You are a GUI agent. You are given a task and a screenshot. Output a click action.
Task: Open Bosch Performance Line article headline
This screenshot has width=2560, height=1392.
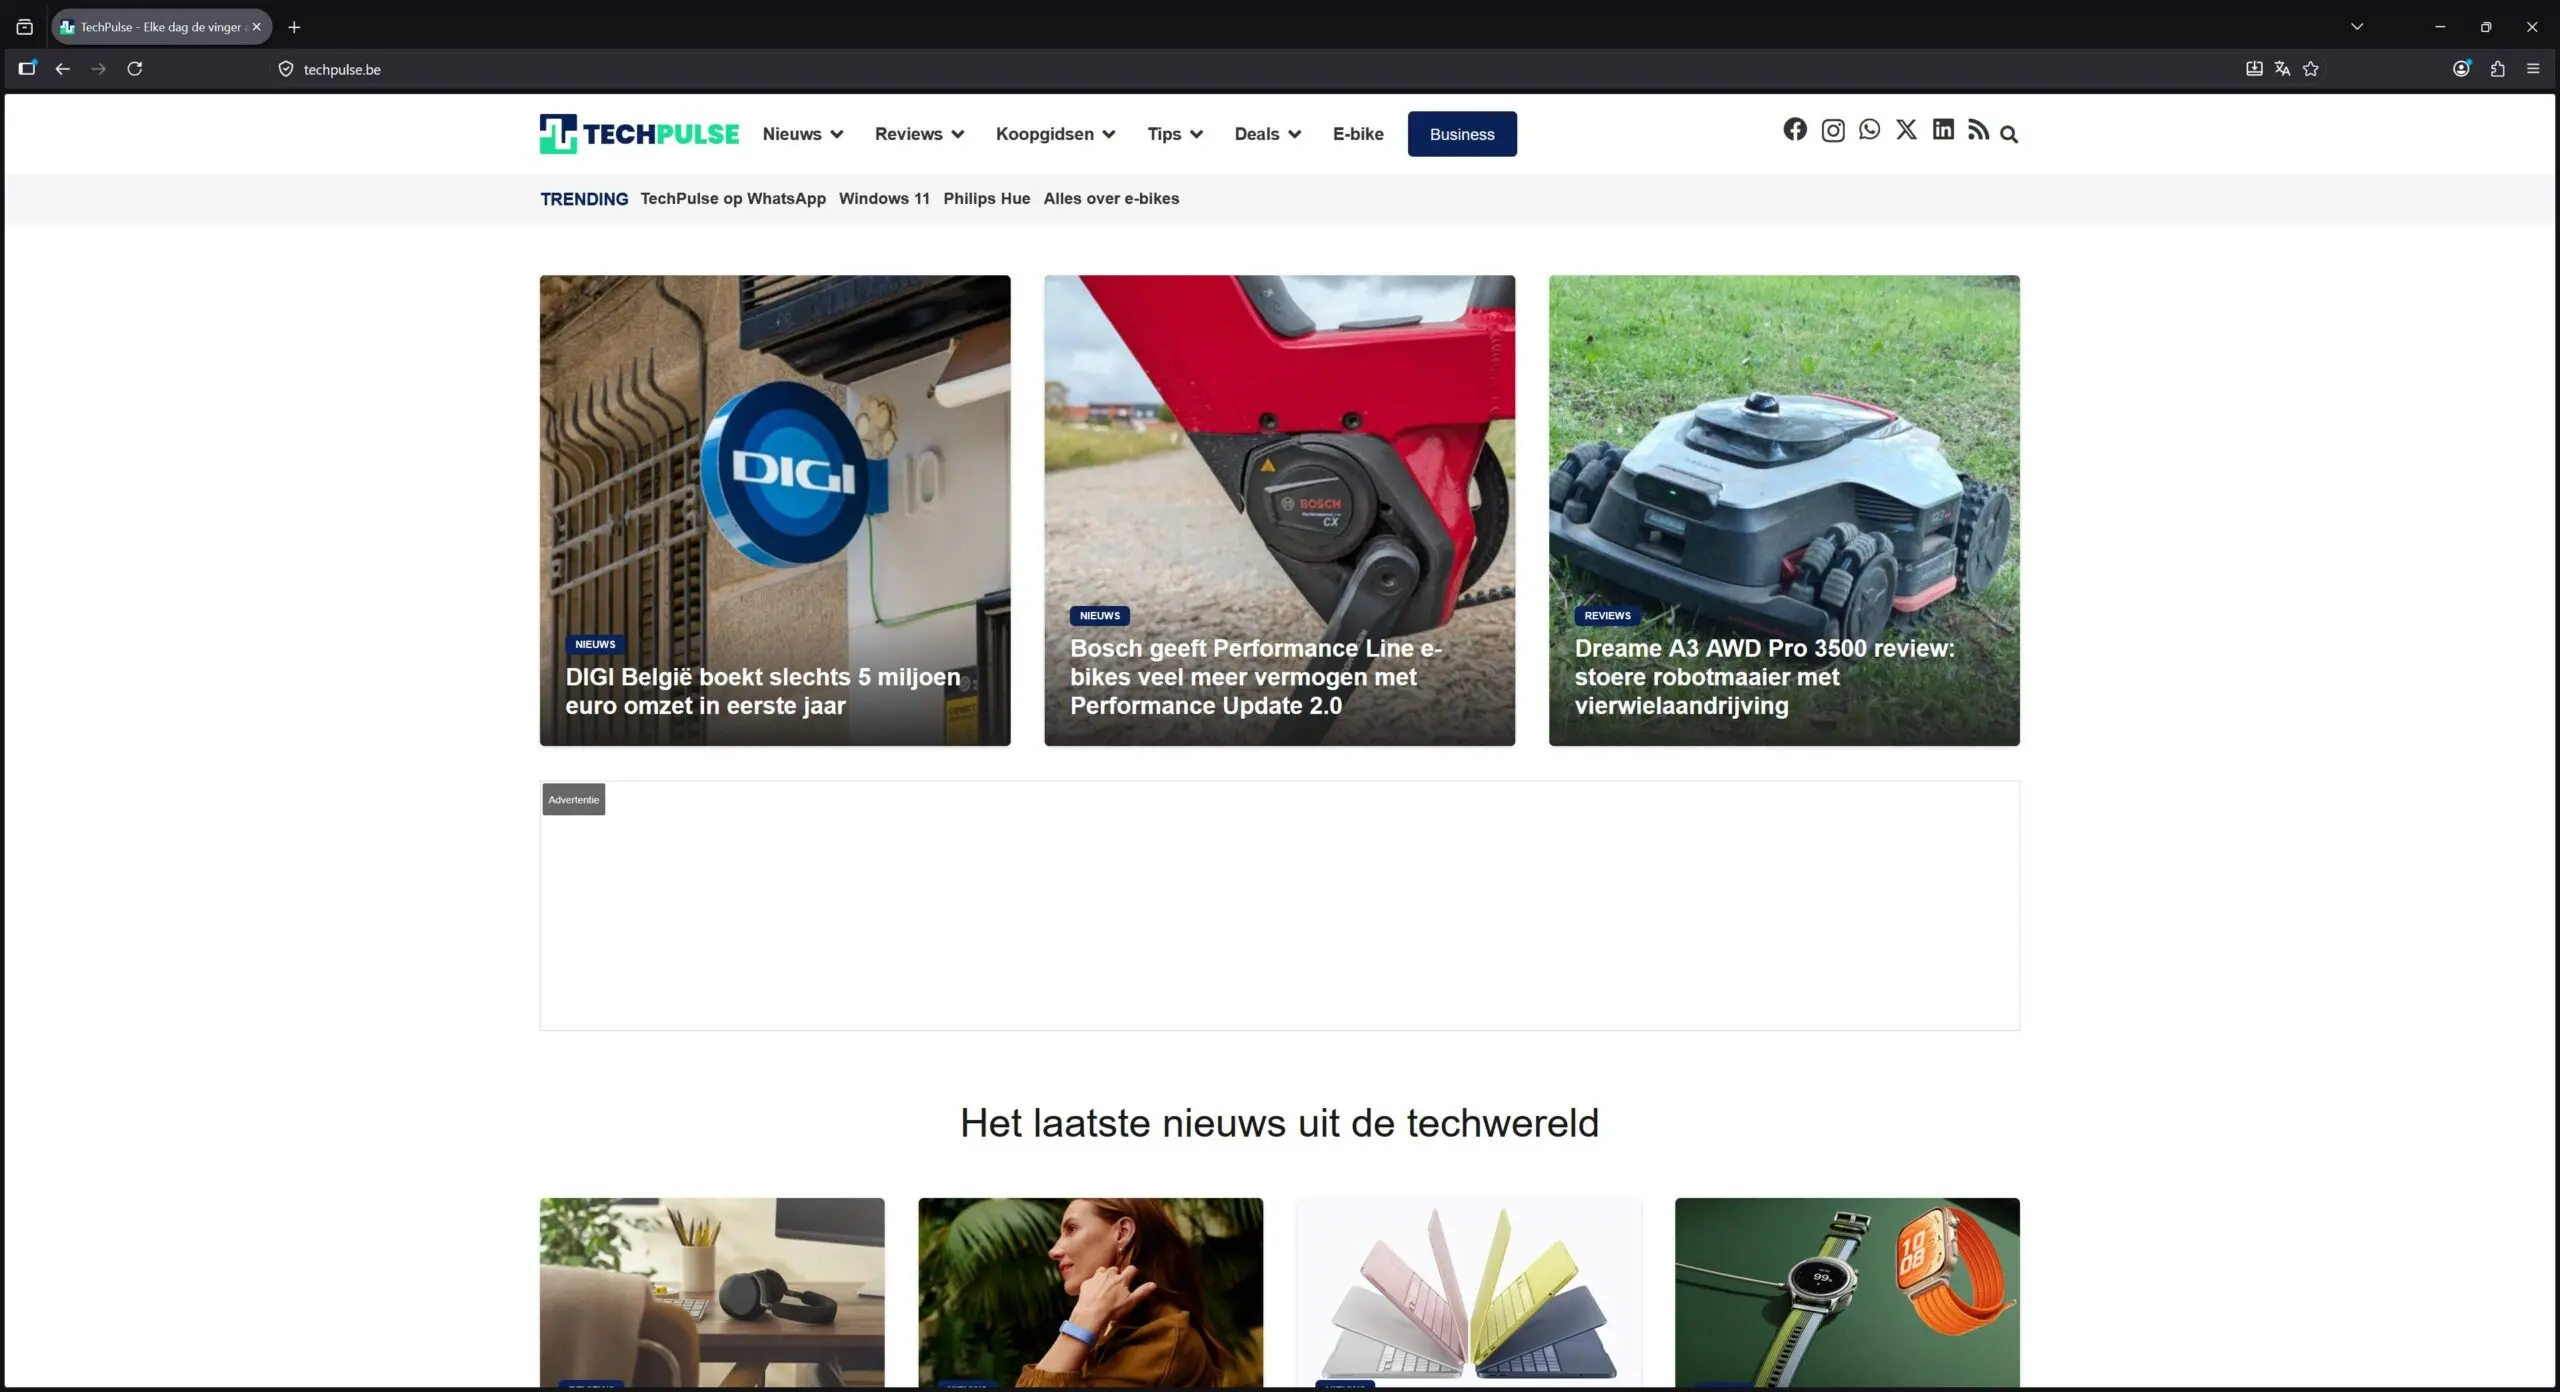[1256, 677]
